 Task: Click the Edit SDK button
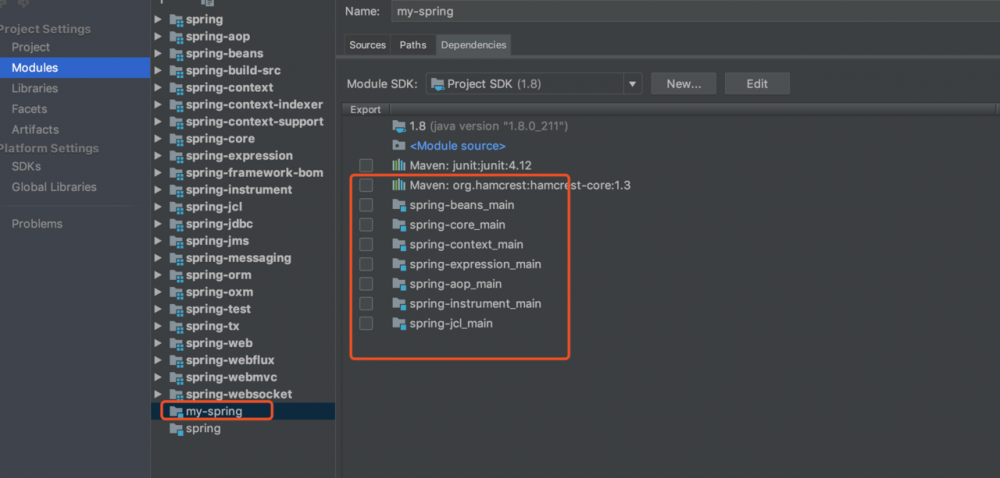(758, 83)
